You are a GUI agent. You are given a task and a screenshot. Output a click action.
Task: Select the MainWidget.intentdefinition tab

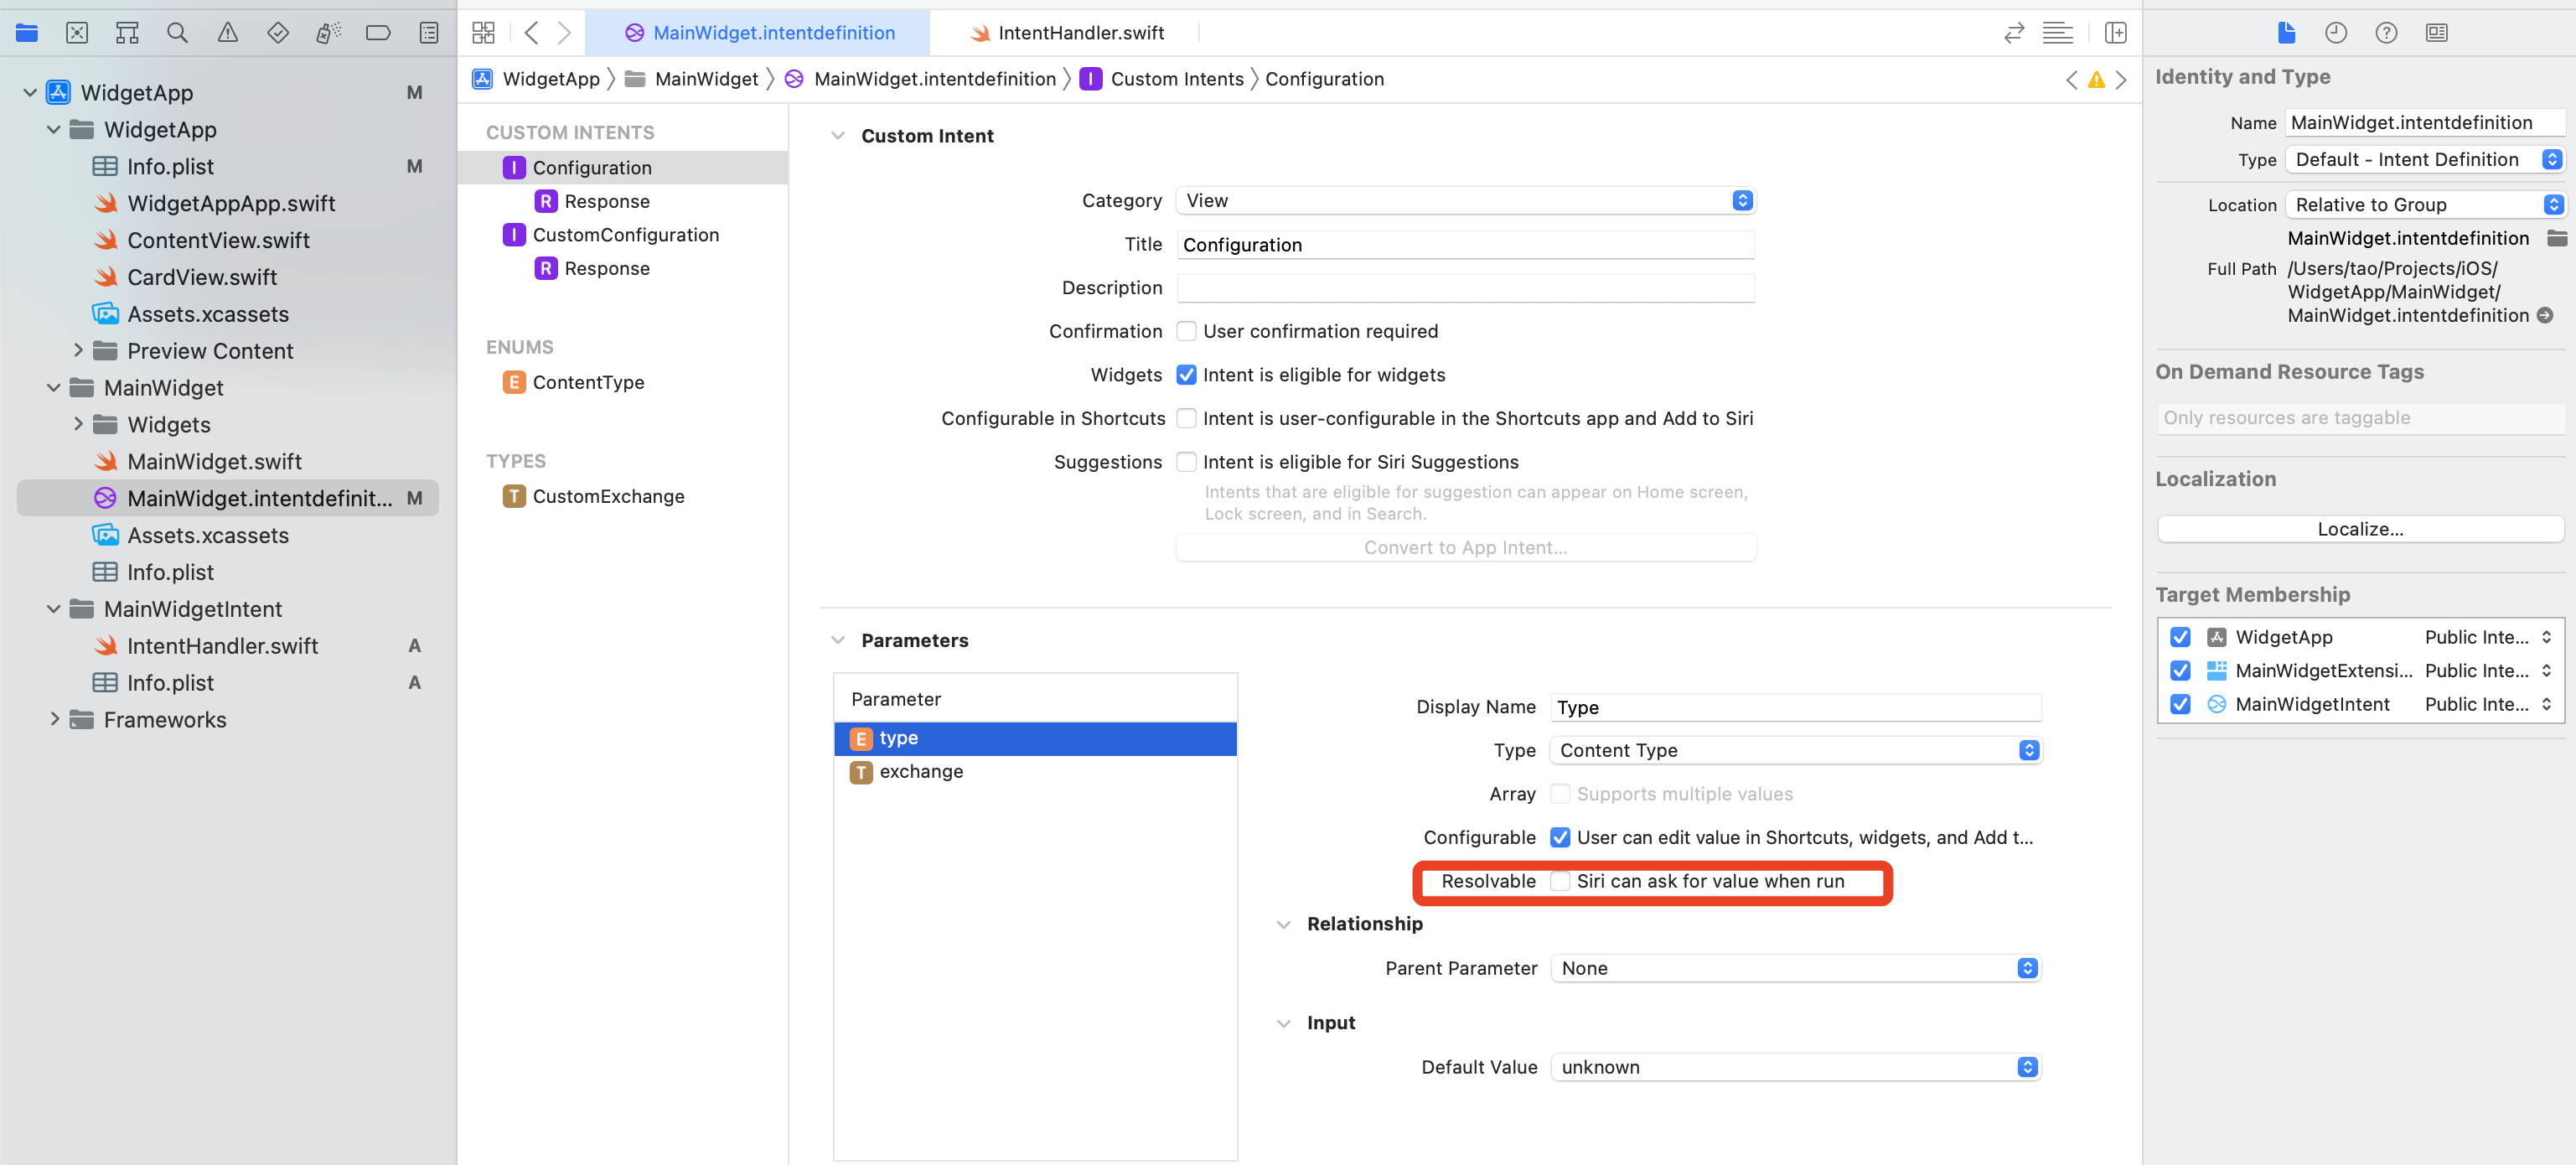759,33
